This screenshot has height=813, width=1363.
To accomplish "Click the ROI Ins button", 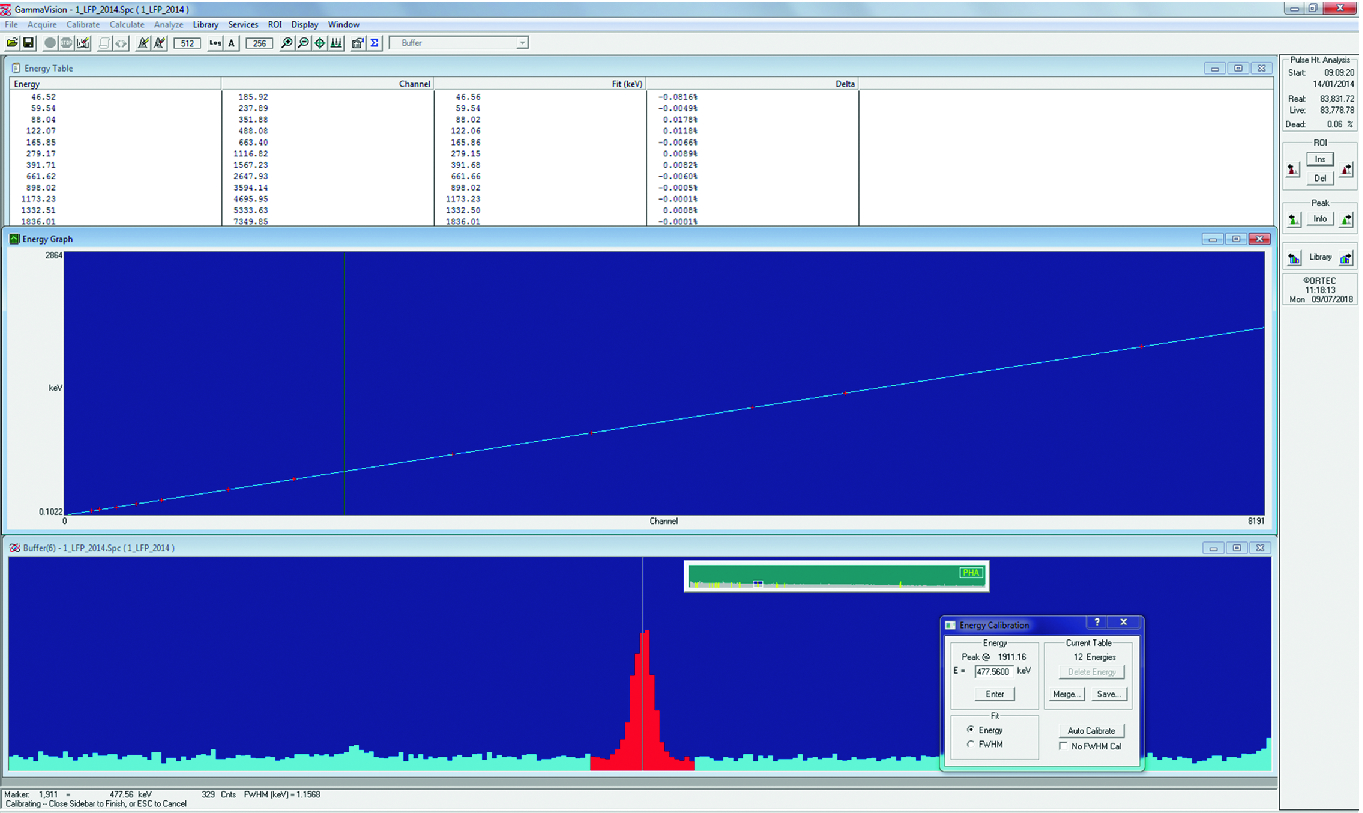I will point(1320,159).
